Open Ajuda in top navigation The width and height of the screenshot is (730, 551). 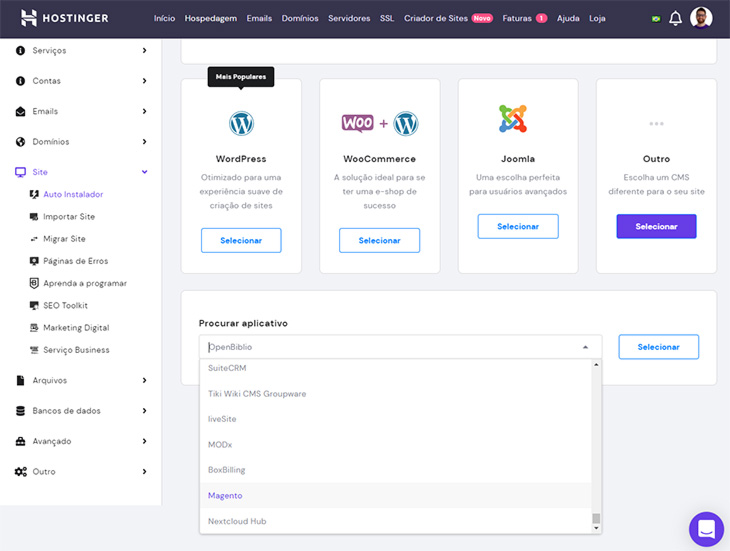point(568,19)
